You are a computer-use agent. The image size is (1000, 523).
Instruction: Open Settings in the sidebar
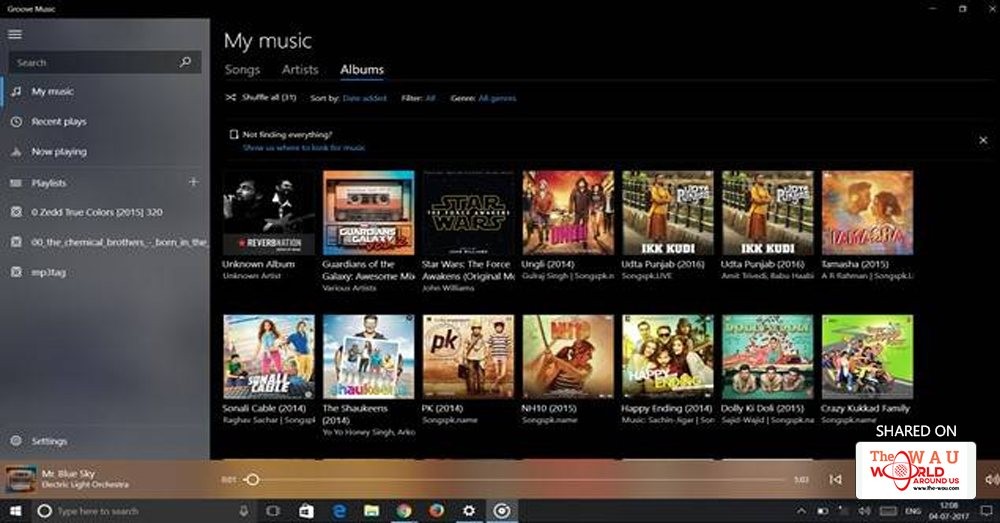point(49,441)
